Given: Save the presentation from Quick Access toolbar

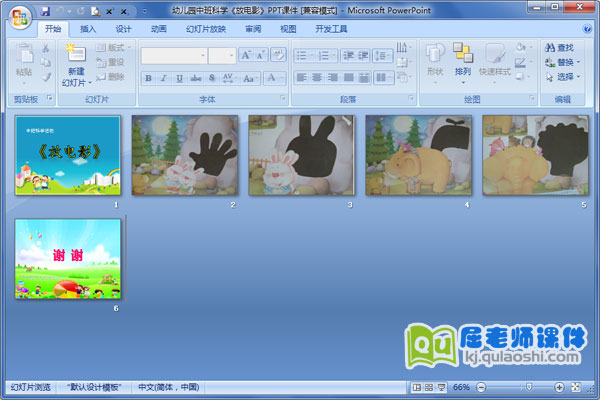Looking at the screenshot, I should tap(45, 11).
